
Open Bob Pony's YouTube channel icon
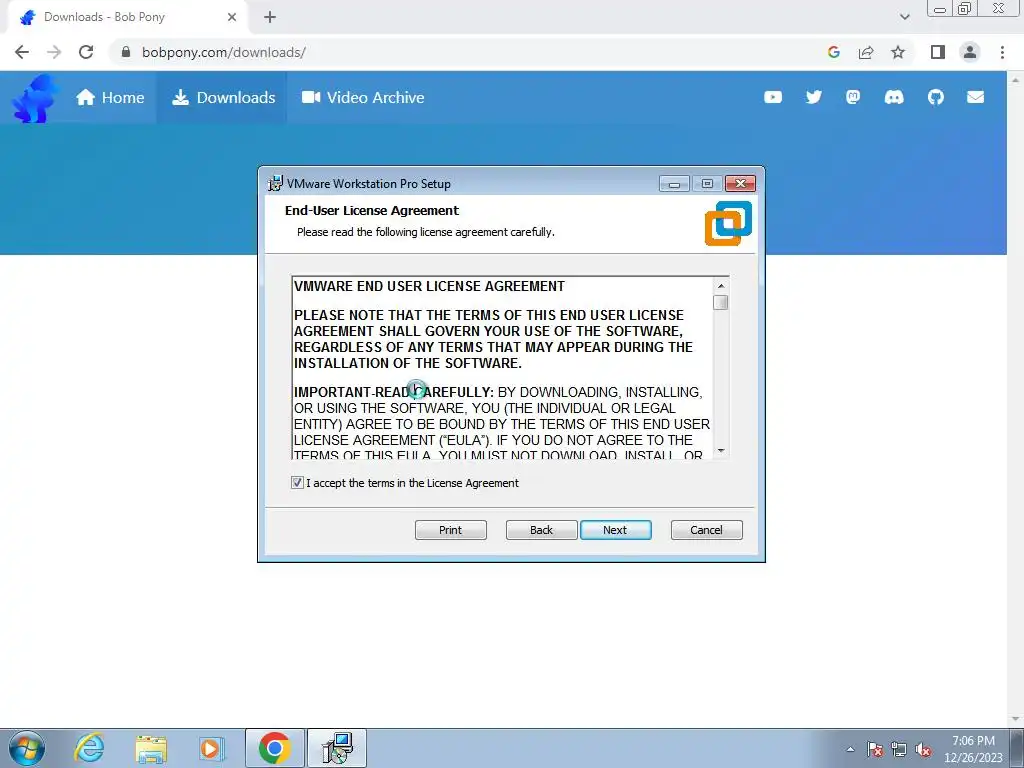[x=773, y=97]
